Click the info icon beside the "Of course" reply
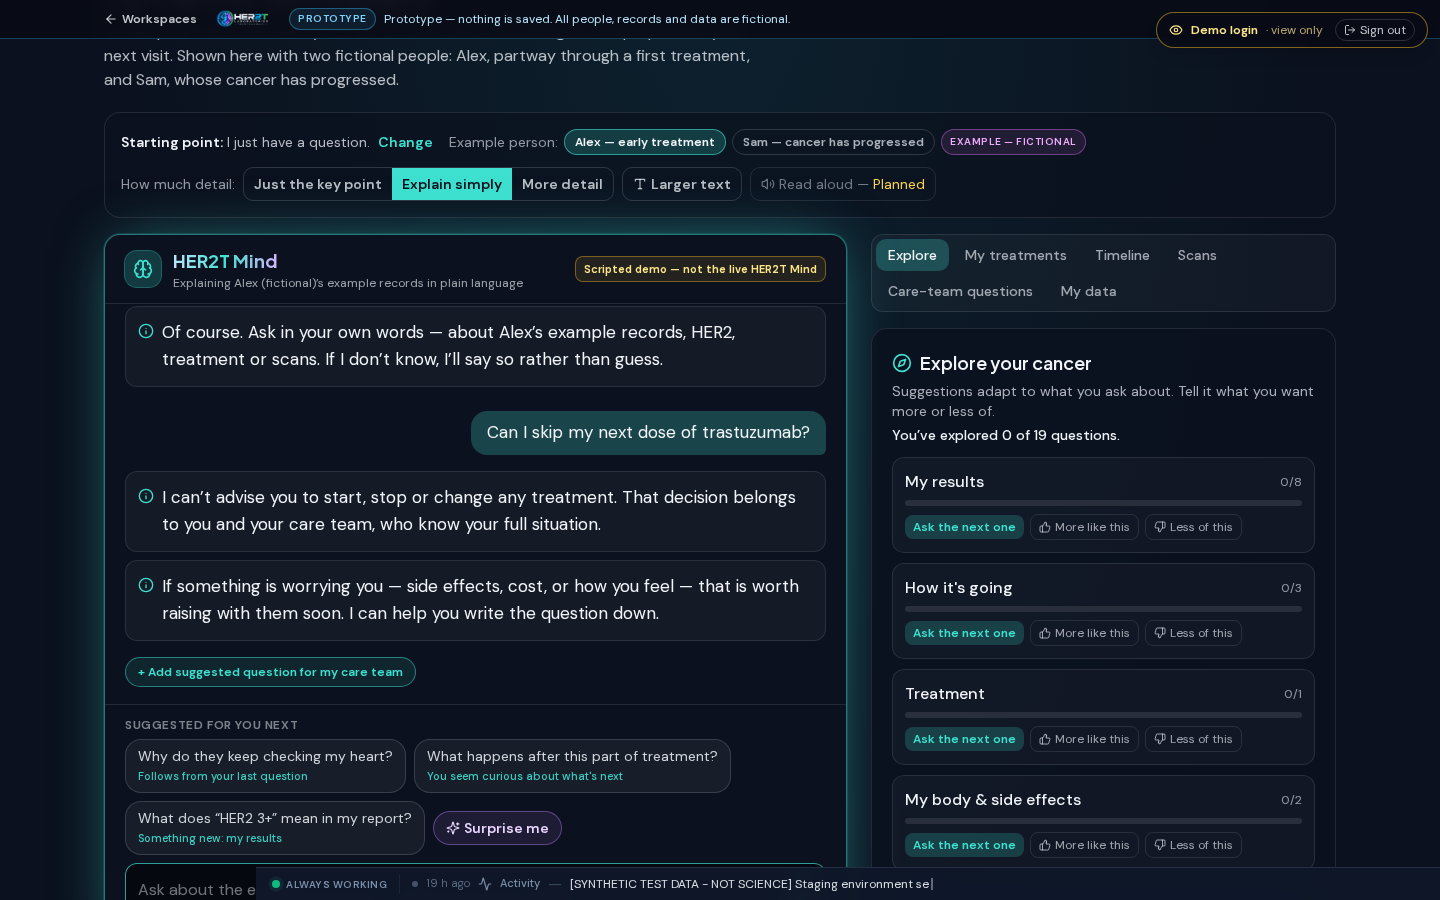 coord(146,331)
